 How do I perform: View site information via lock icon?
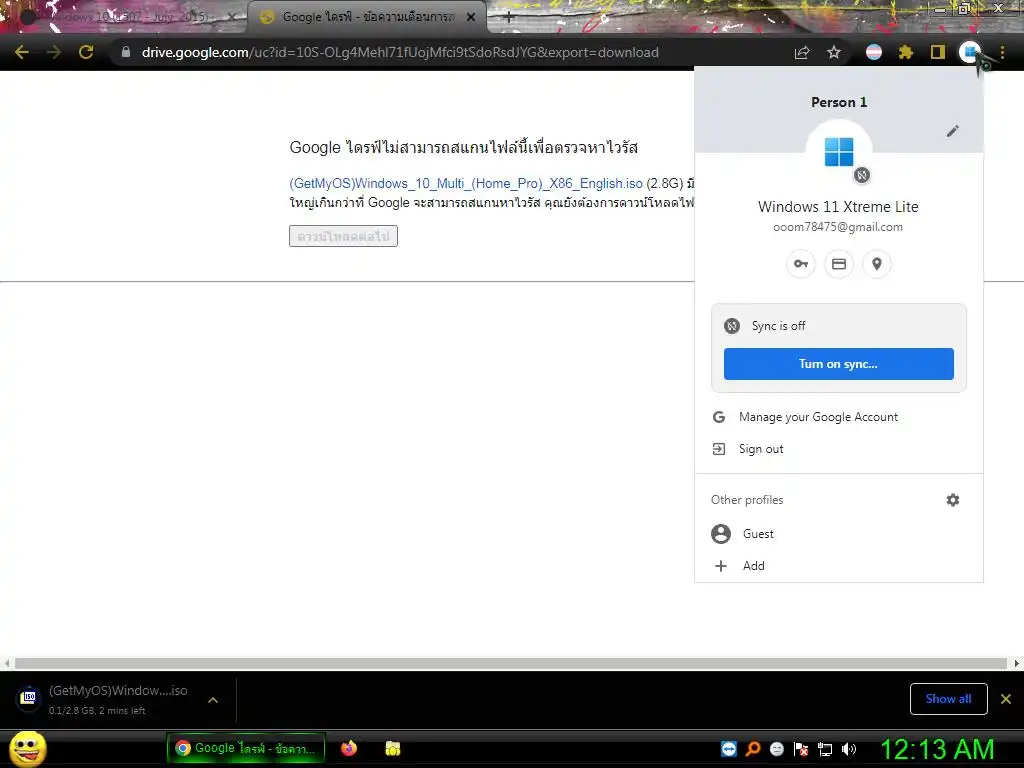pyautogui.click(x=126, y=52)
